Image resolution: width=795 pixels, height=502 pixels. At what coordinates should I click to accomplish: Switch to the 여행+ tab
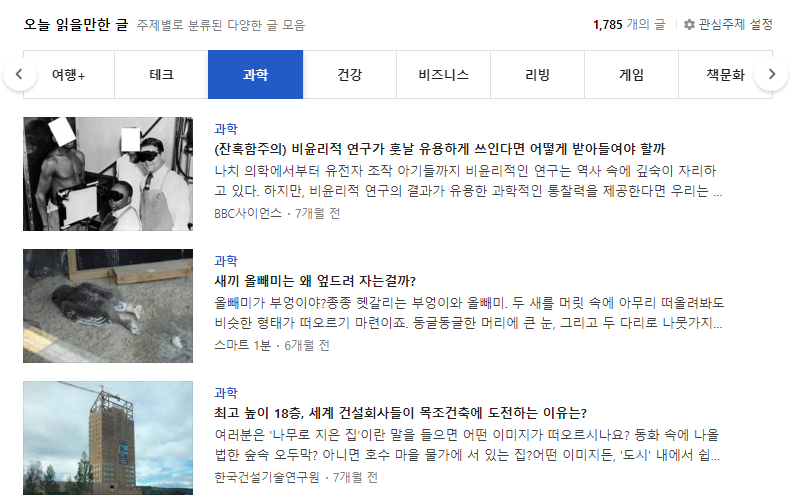coord(68,75)
